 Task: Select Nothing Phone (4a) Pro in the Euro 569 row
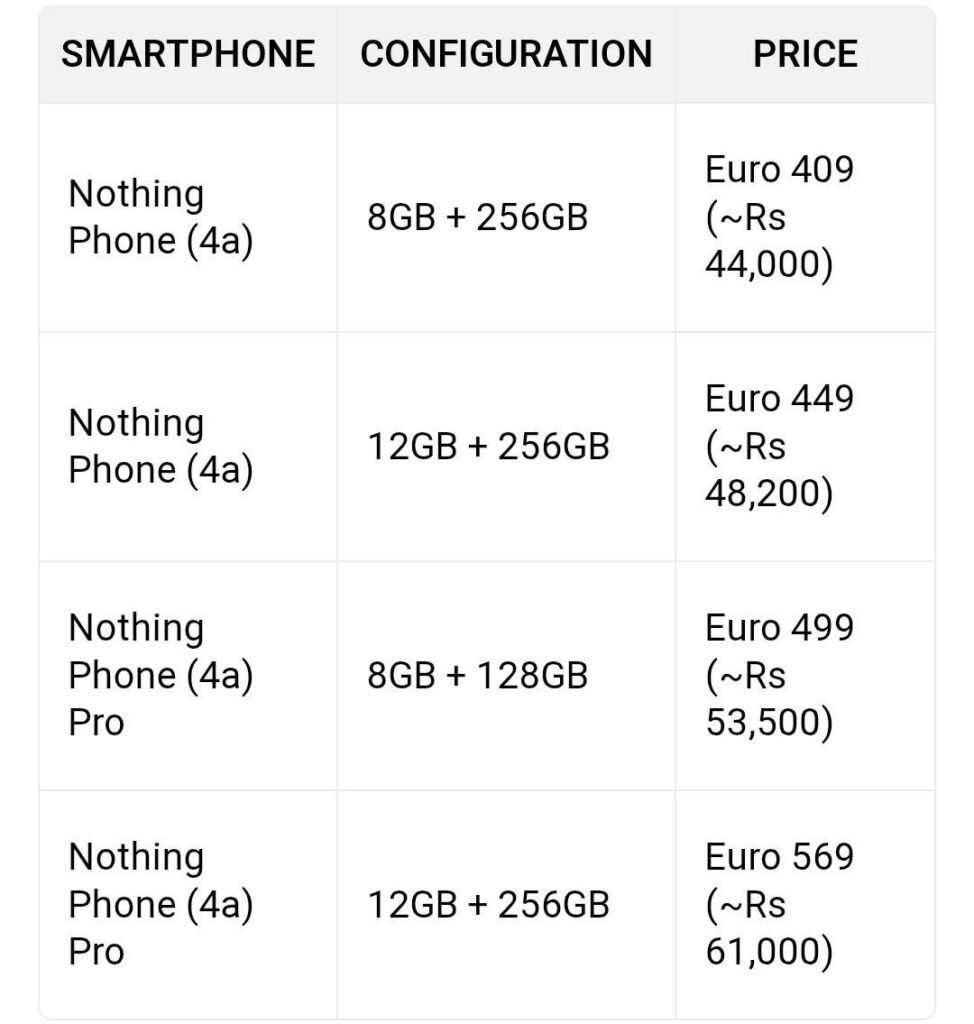160,905
